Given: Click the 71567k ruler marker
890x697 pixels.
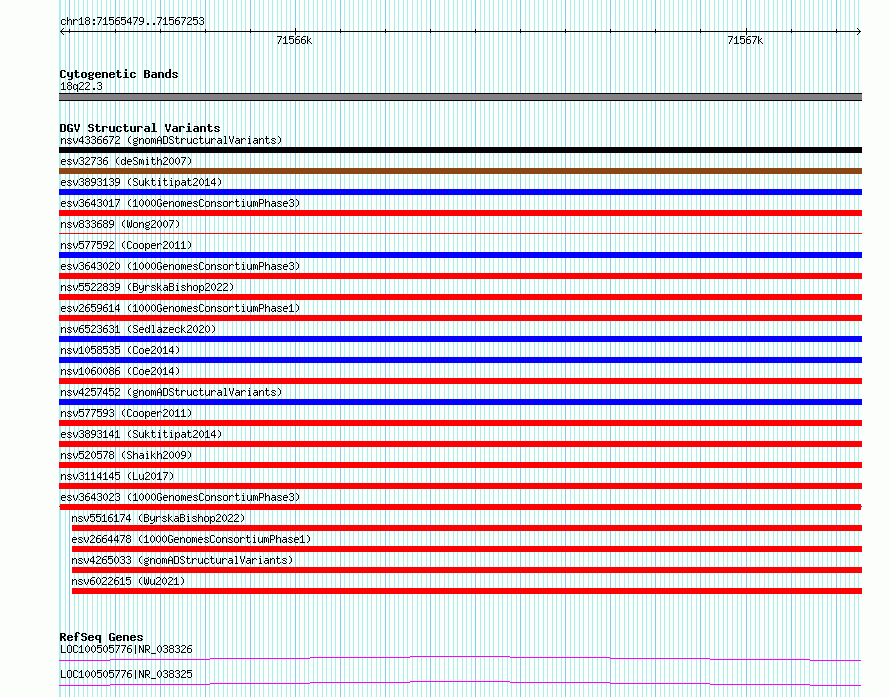Looking at the screenshot, I should 745,40.
